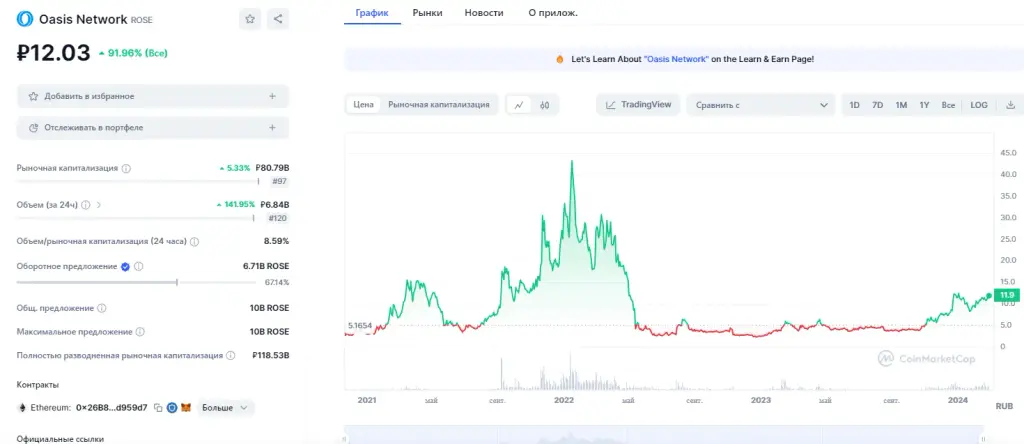Set chart range to 1M
The width and height of the screenshot is (1024, 444).
901,104
